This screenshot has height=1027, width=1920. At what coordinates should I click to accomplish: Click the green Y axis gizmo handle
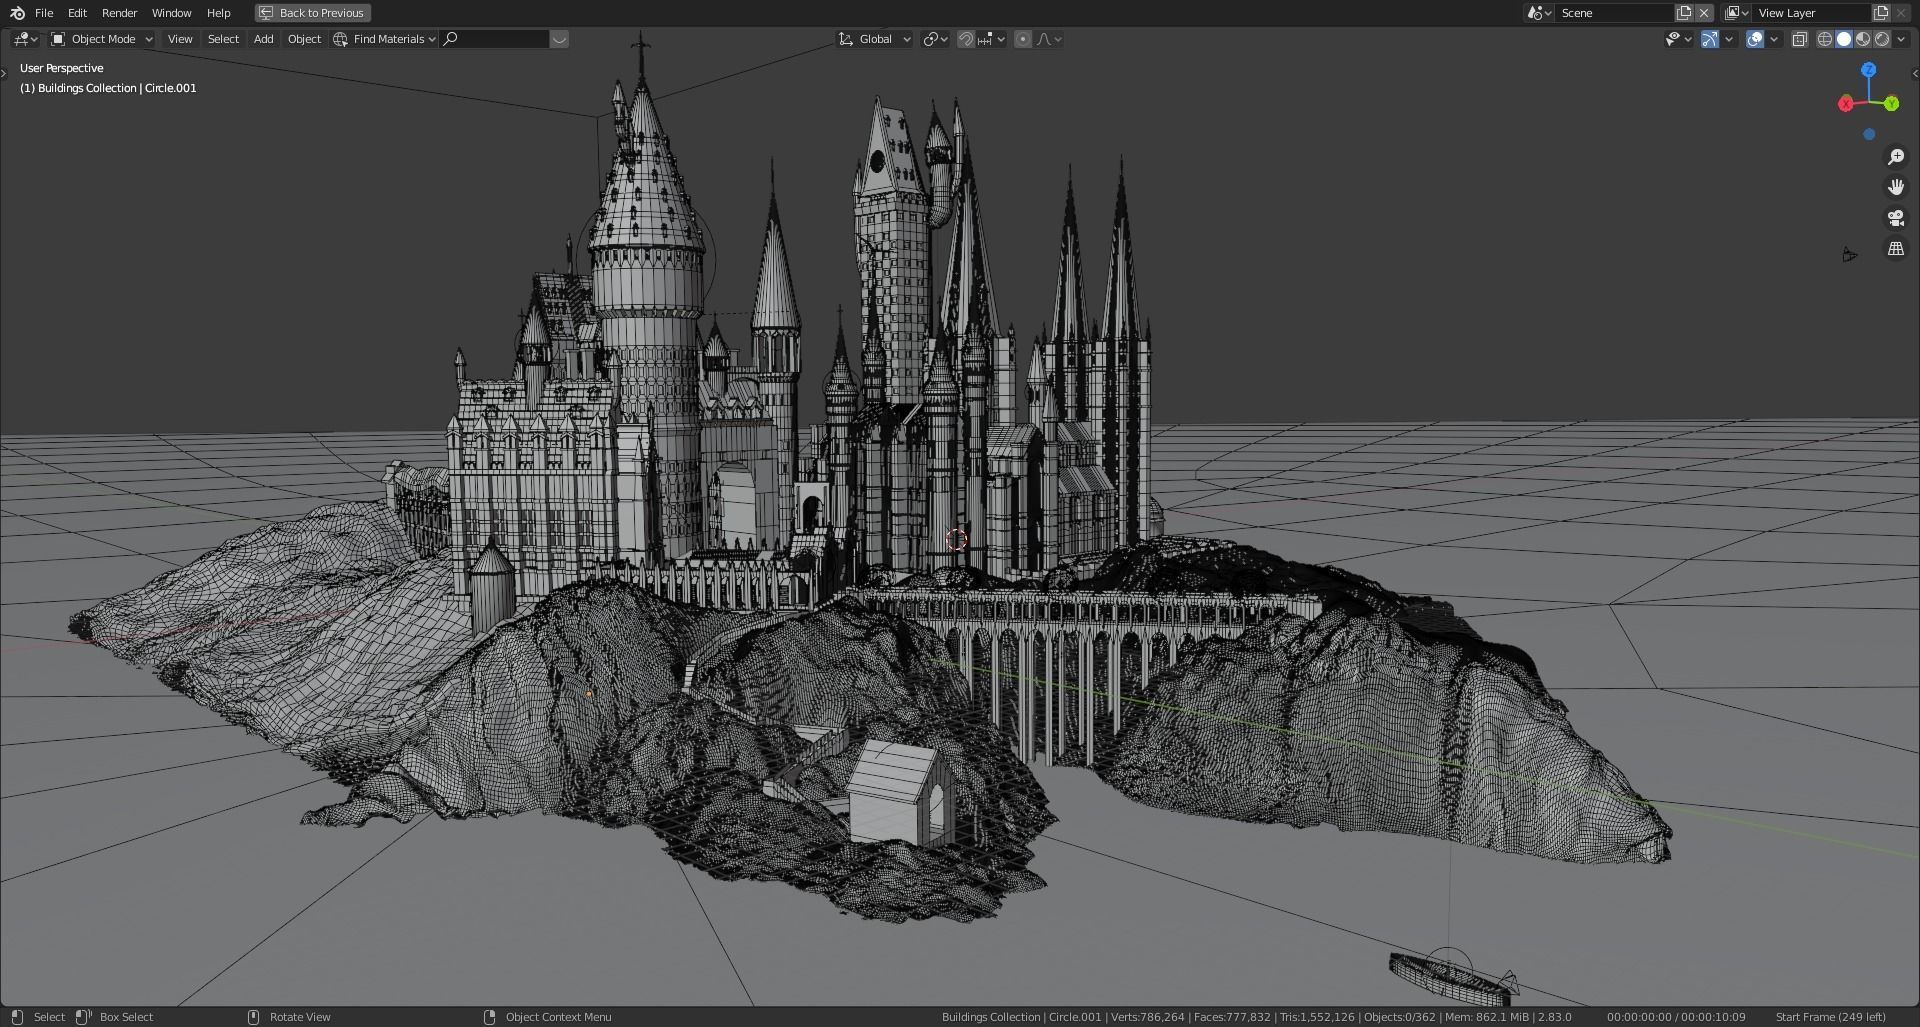pyautogui.click(x=1892, y=103)
